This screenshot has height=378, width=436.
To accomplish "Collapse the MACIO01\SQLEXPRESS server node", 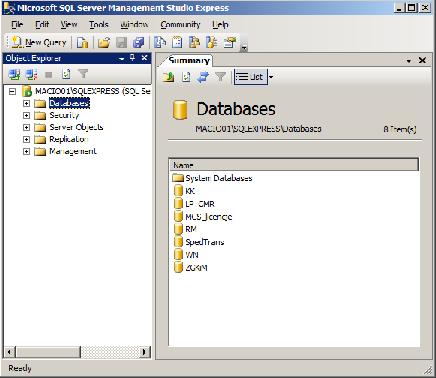I will click(13, 91).
